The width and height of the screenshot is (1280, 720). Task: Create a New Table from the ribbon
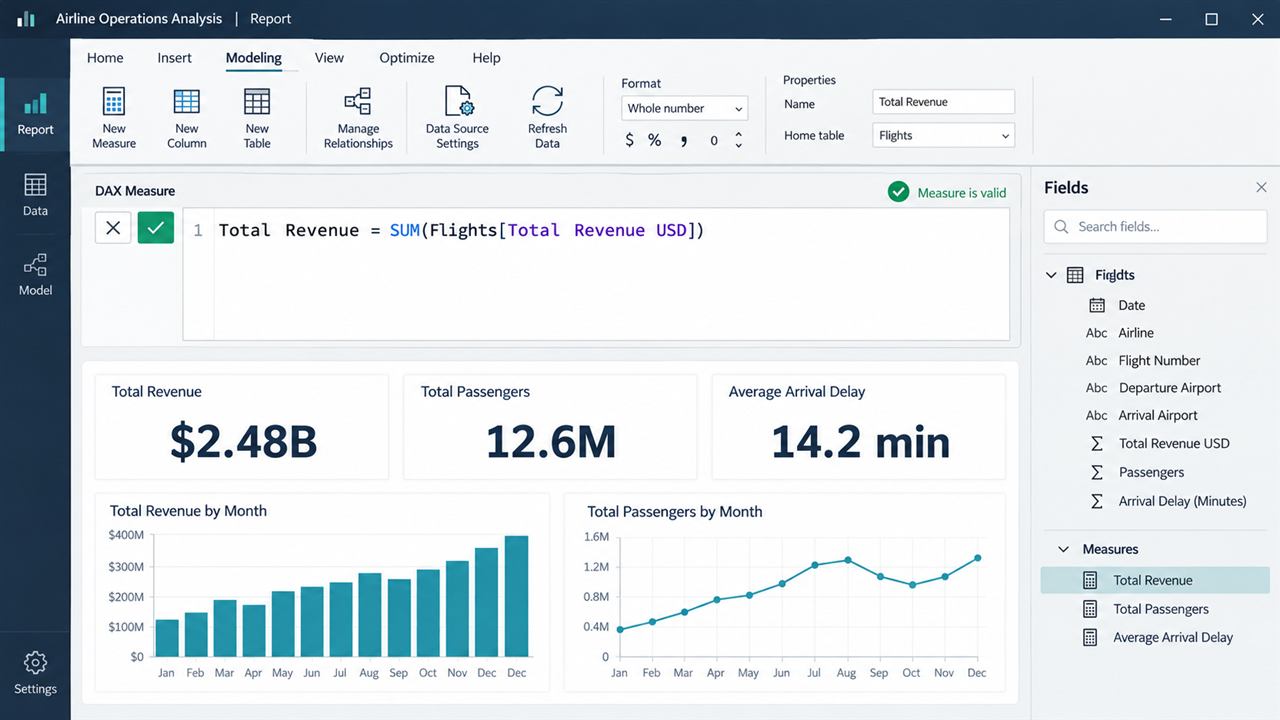[257, 117]
